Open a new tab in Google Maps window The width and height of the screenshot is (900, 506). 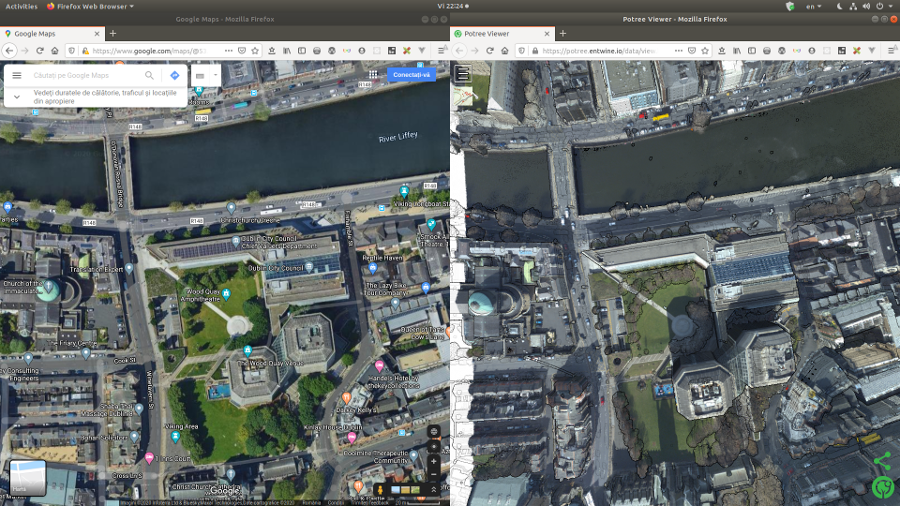[x=112, y=34]
